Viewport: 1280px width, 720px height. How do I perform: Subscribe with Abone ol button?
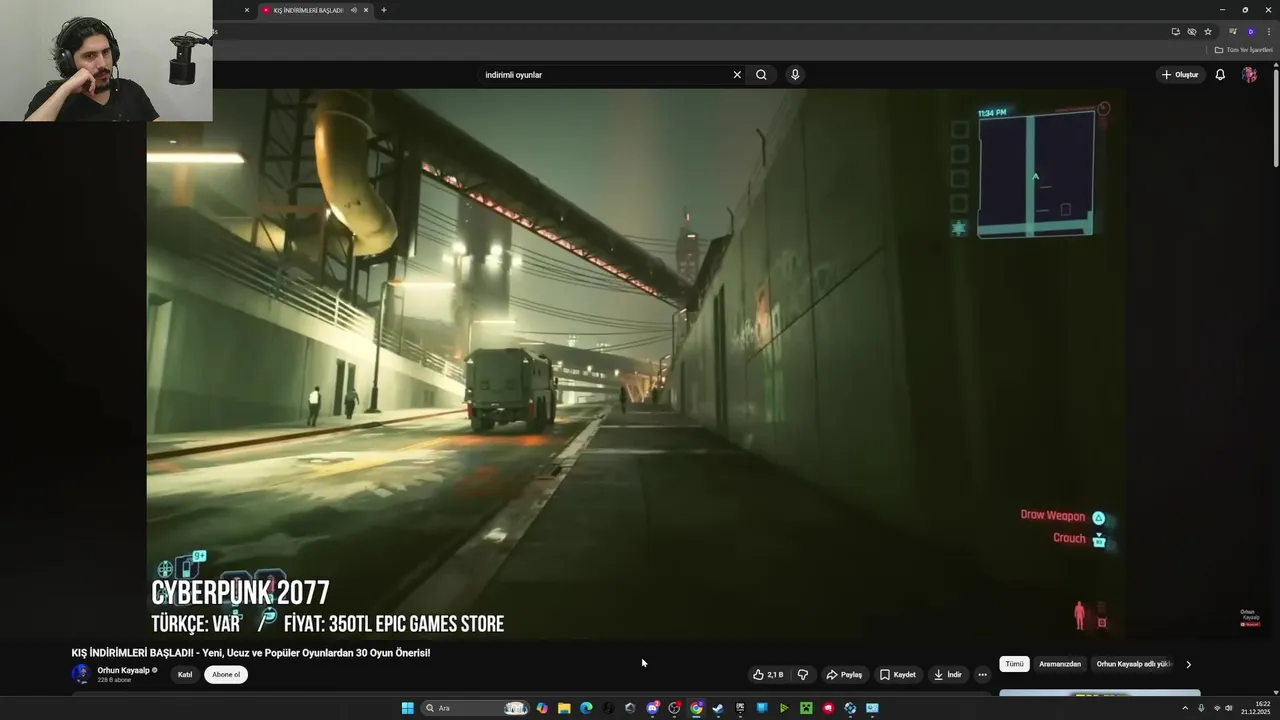pos(226,675)
